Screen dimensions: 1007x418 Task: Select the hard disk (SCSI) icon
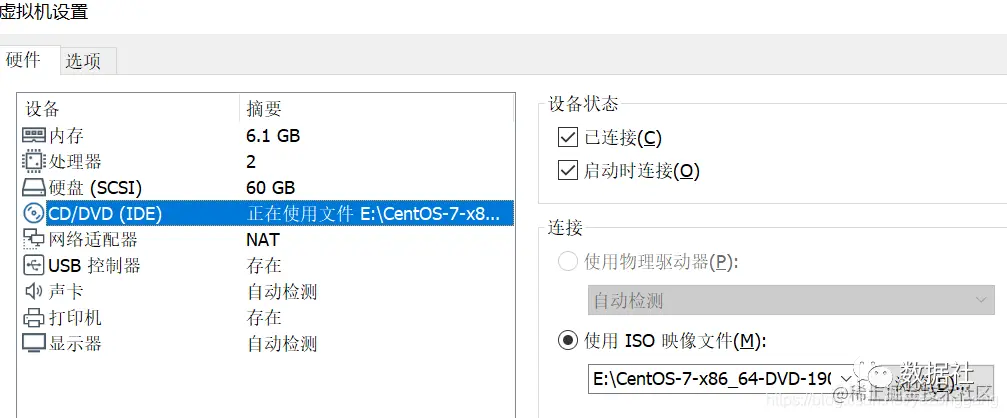[34, 187]
